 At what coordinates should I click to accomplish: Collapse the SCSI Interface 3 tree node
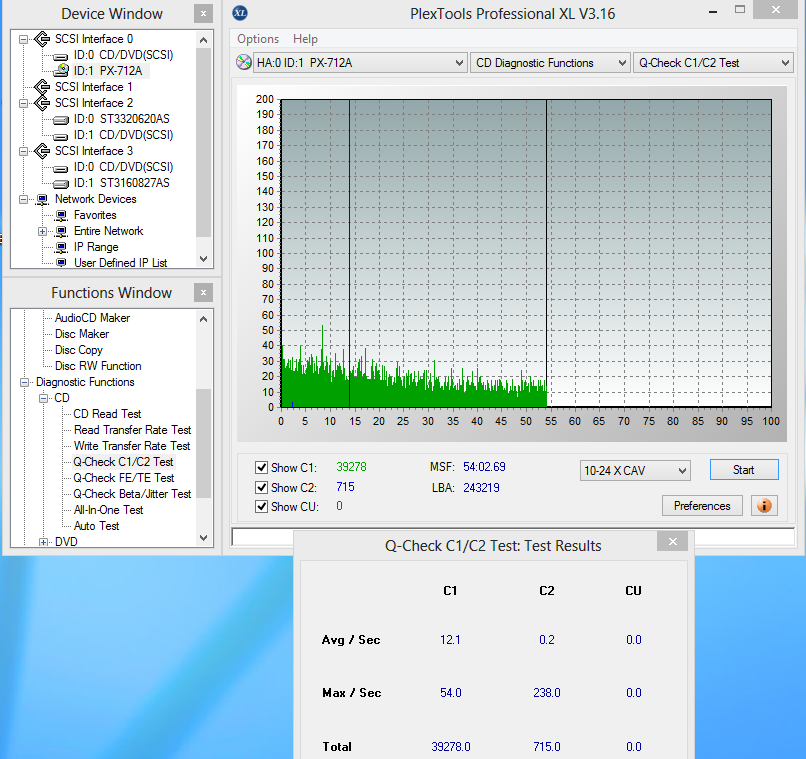click(x=23, y=151)
